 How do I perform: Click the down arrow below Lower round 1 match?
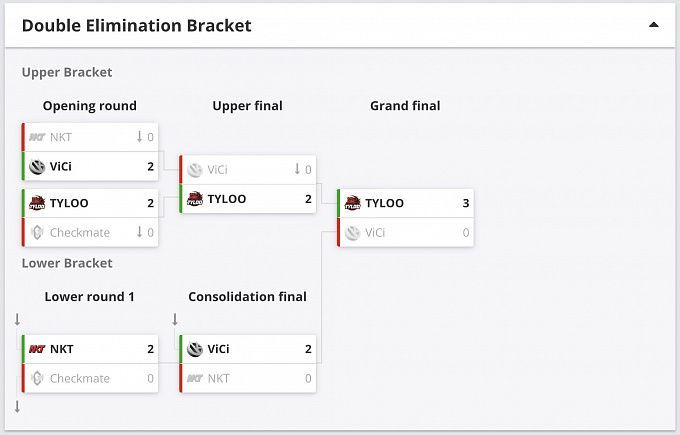click(x=17, y=407)
